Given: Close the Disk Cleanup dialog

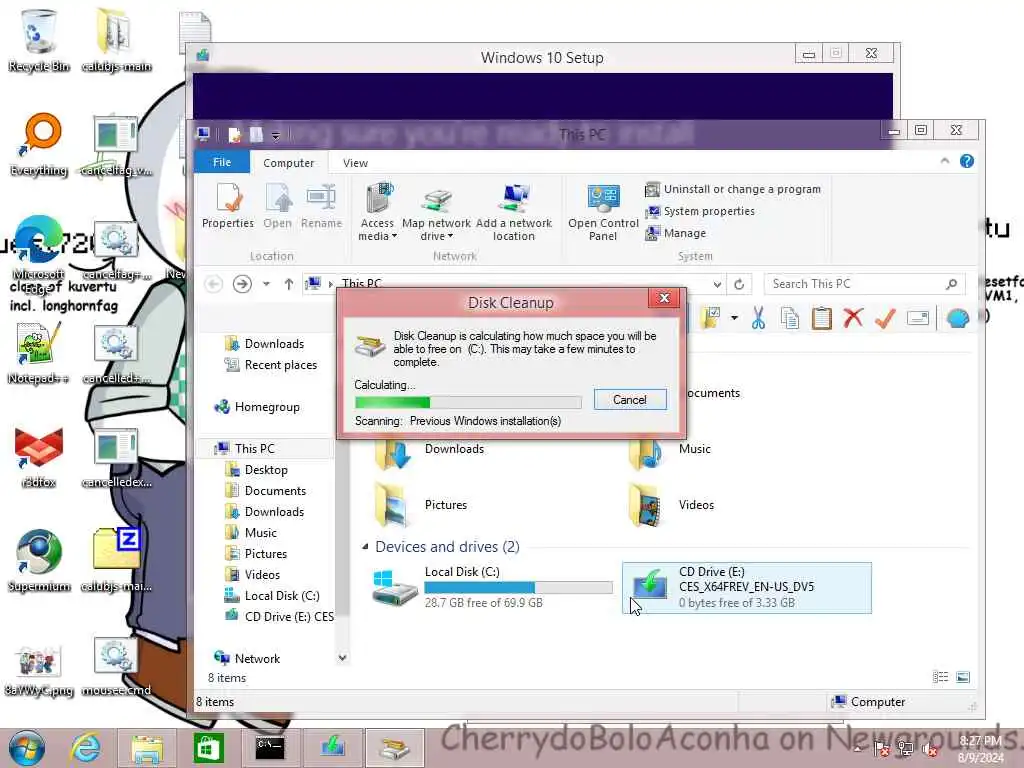Looking at the screenshot, I should point(664,298).
